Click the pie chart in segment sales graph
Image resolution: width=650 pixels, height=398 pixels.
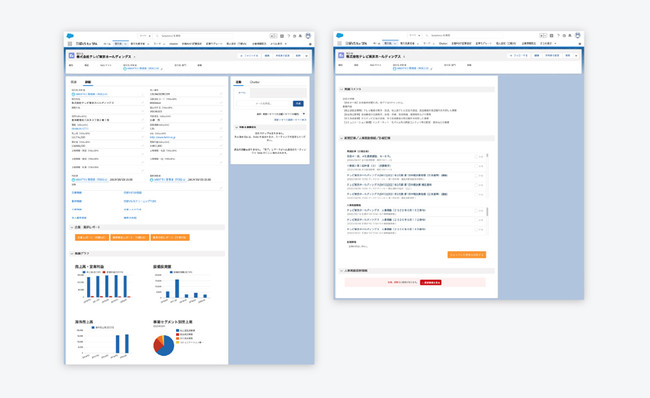[x=164, y=345]
